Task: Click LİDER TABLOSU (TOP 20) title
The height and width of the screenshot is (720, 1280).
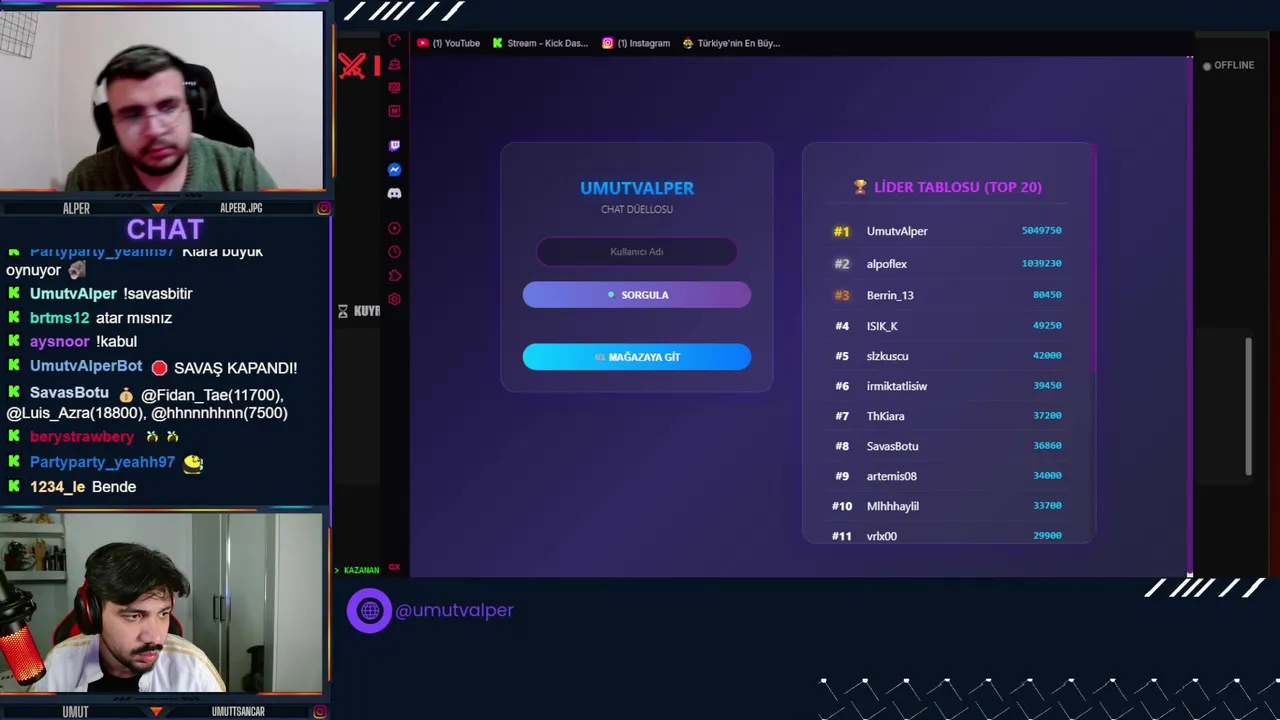Action: [x=957, y=187]
